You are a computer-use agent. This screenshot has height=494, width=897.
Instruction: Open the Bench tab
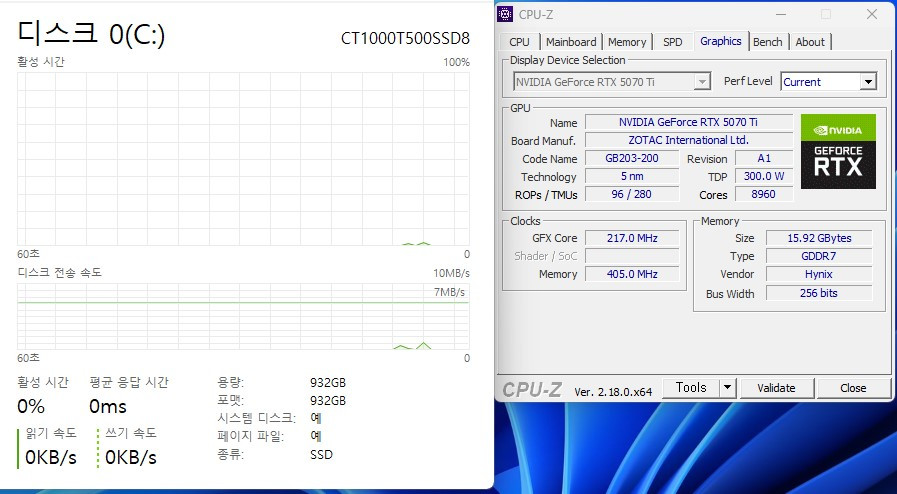[768, 42]
